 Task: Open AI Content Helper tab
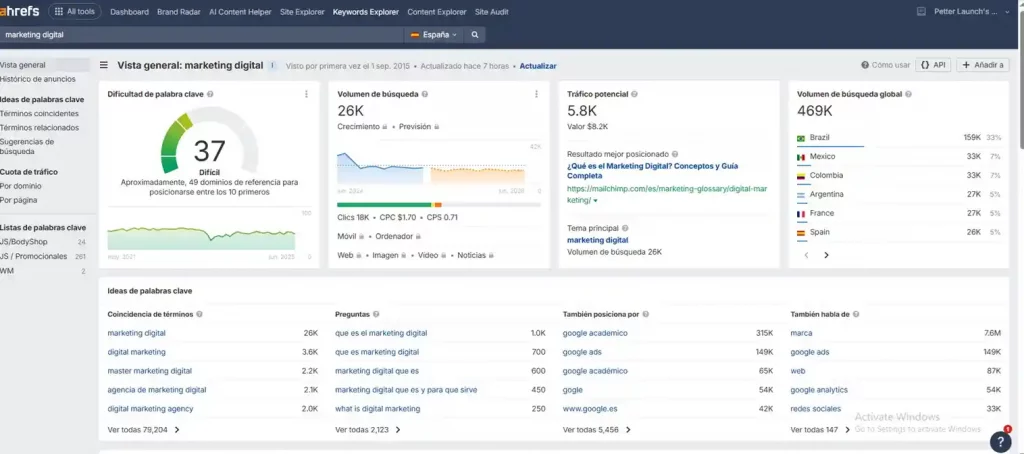pos(240,12)
